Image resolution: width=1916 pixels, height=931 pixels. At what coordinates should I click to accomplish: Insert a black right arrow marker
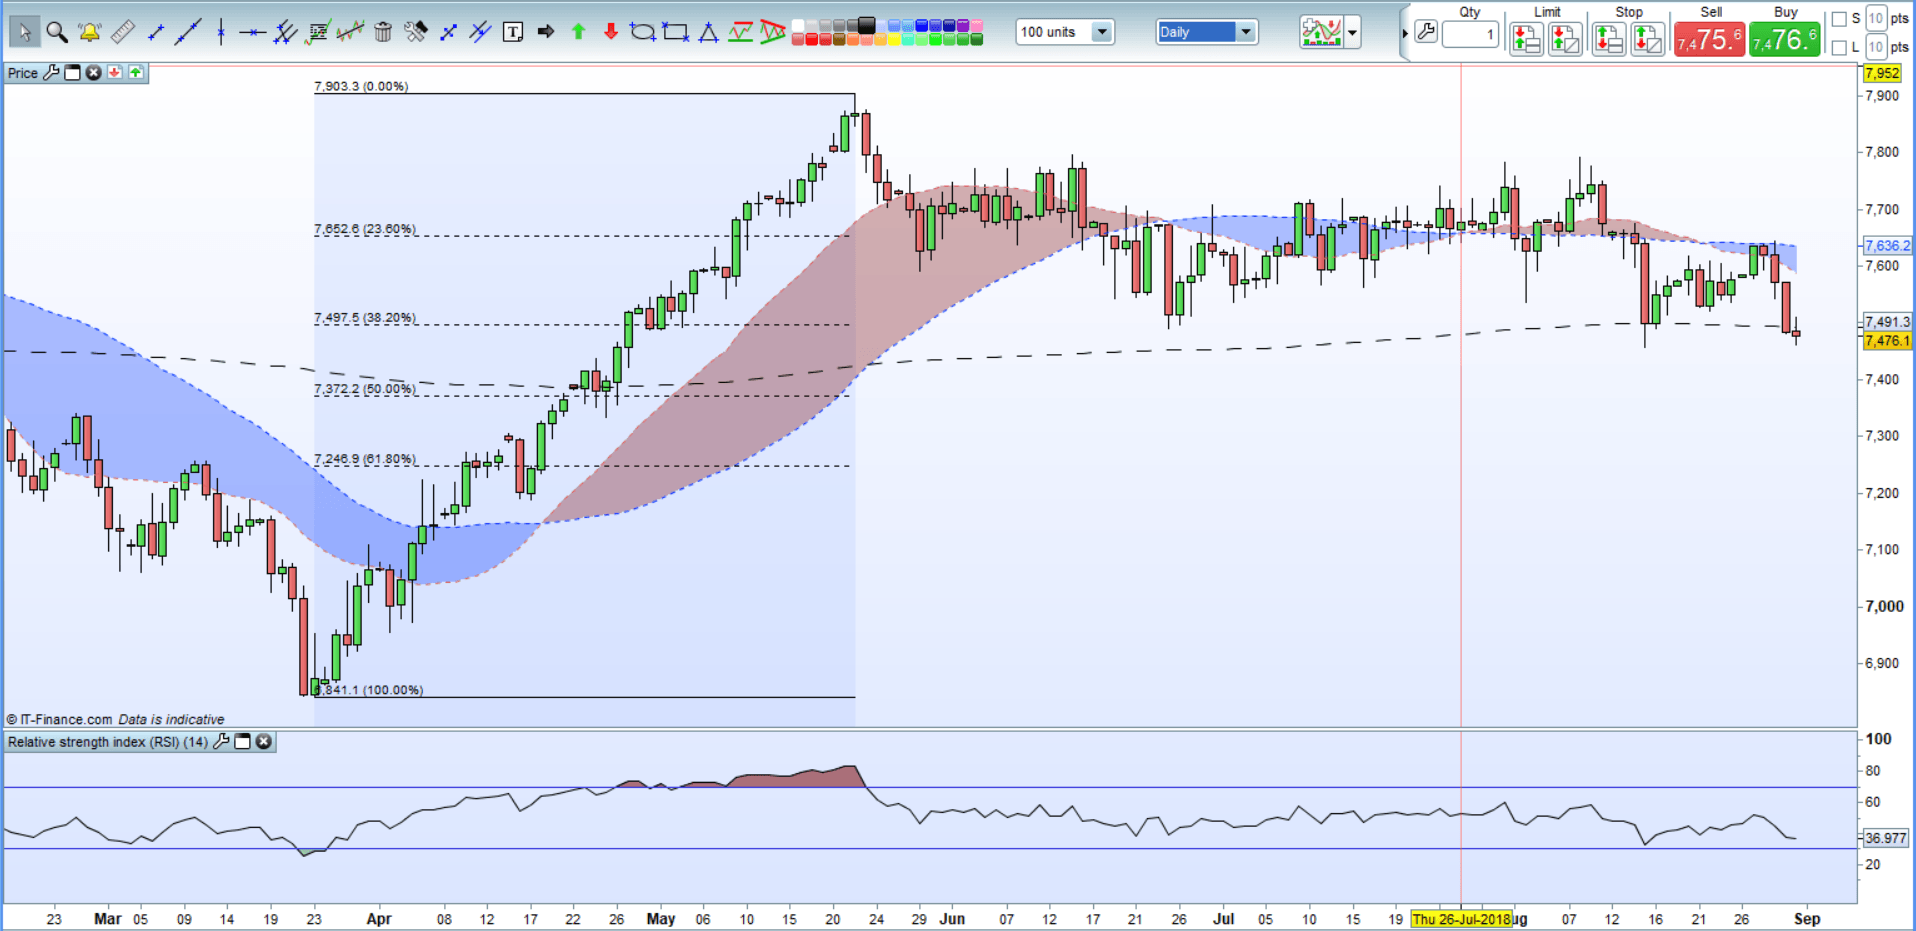tap(545, 32)
